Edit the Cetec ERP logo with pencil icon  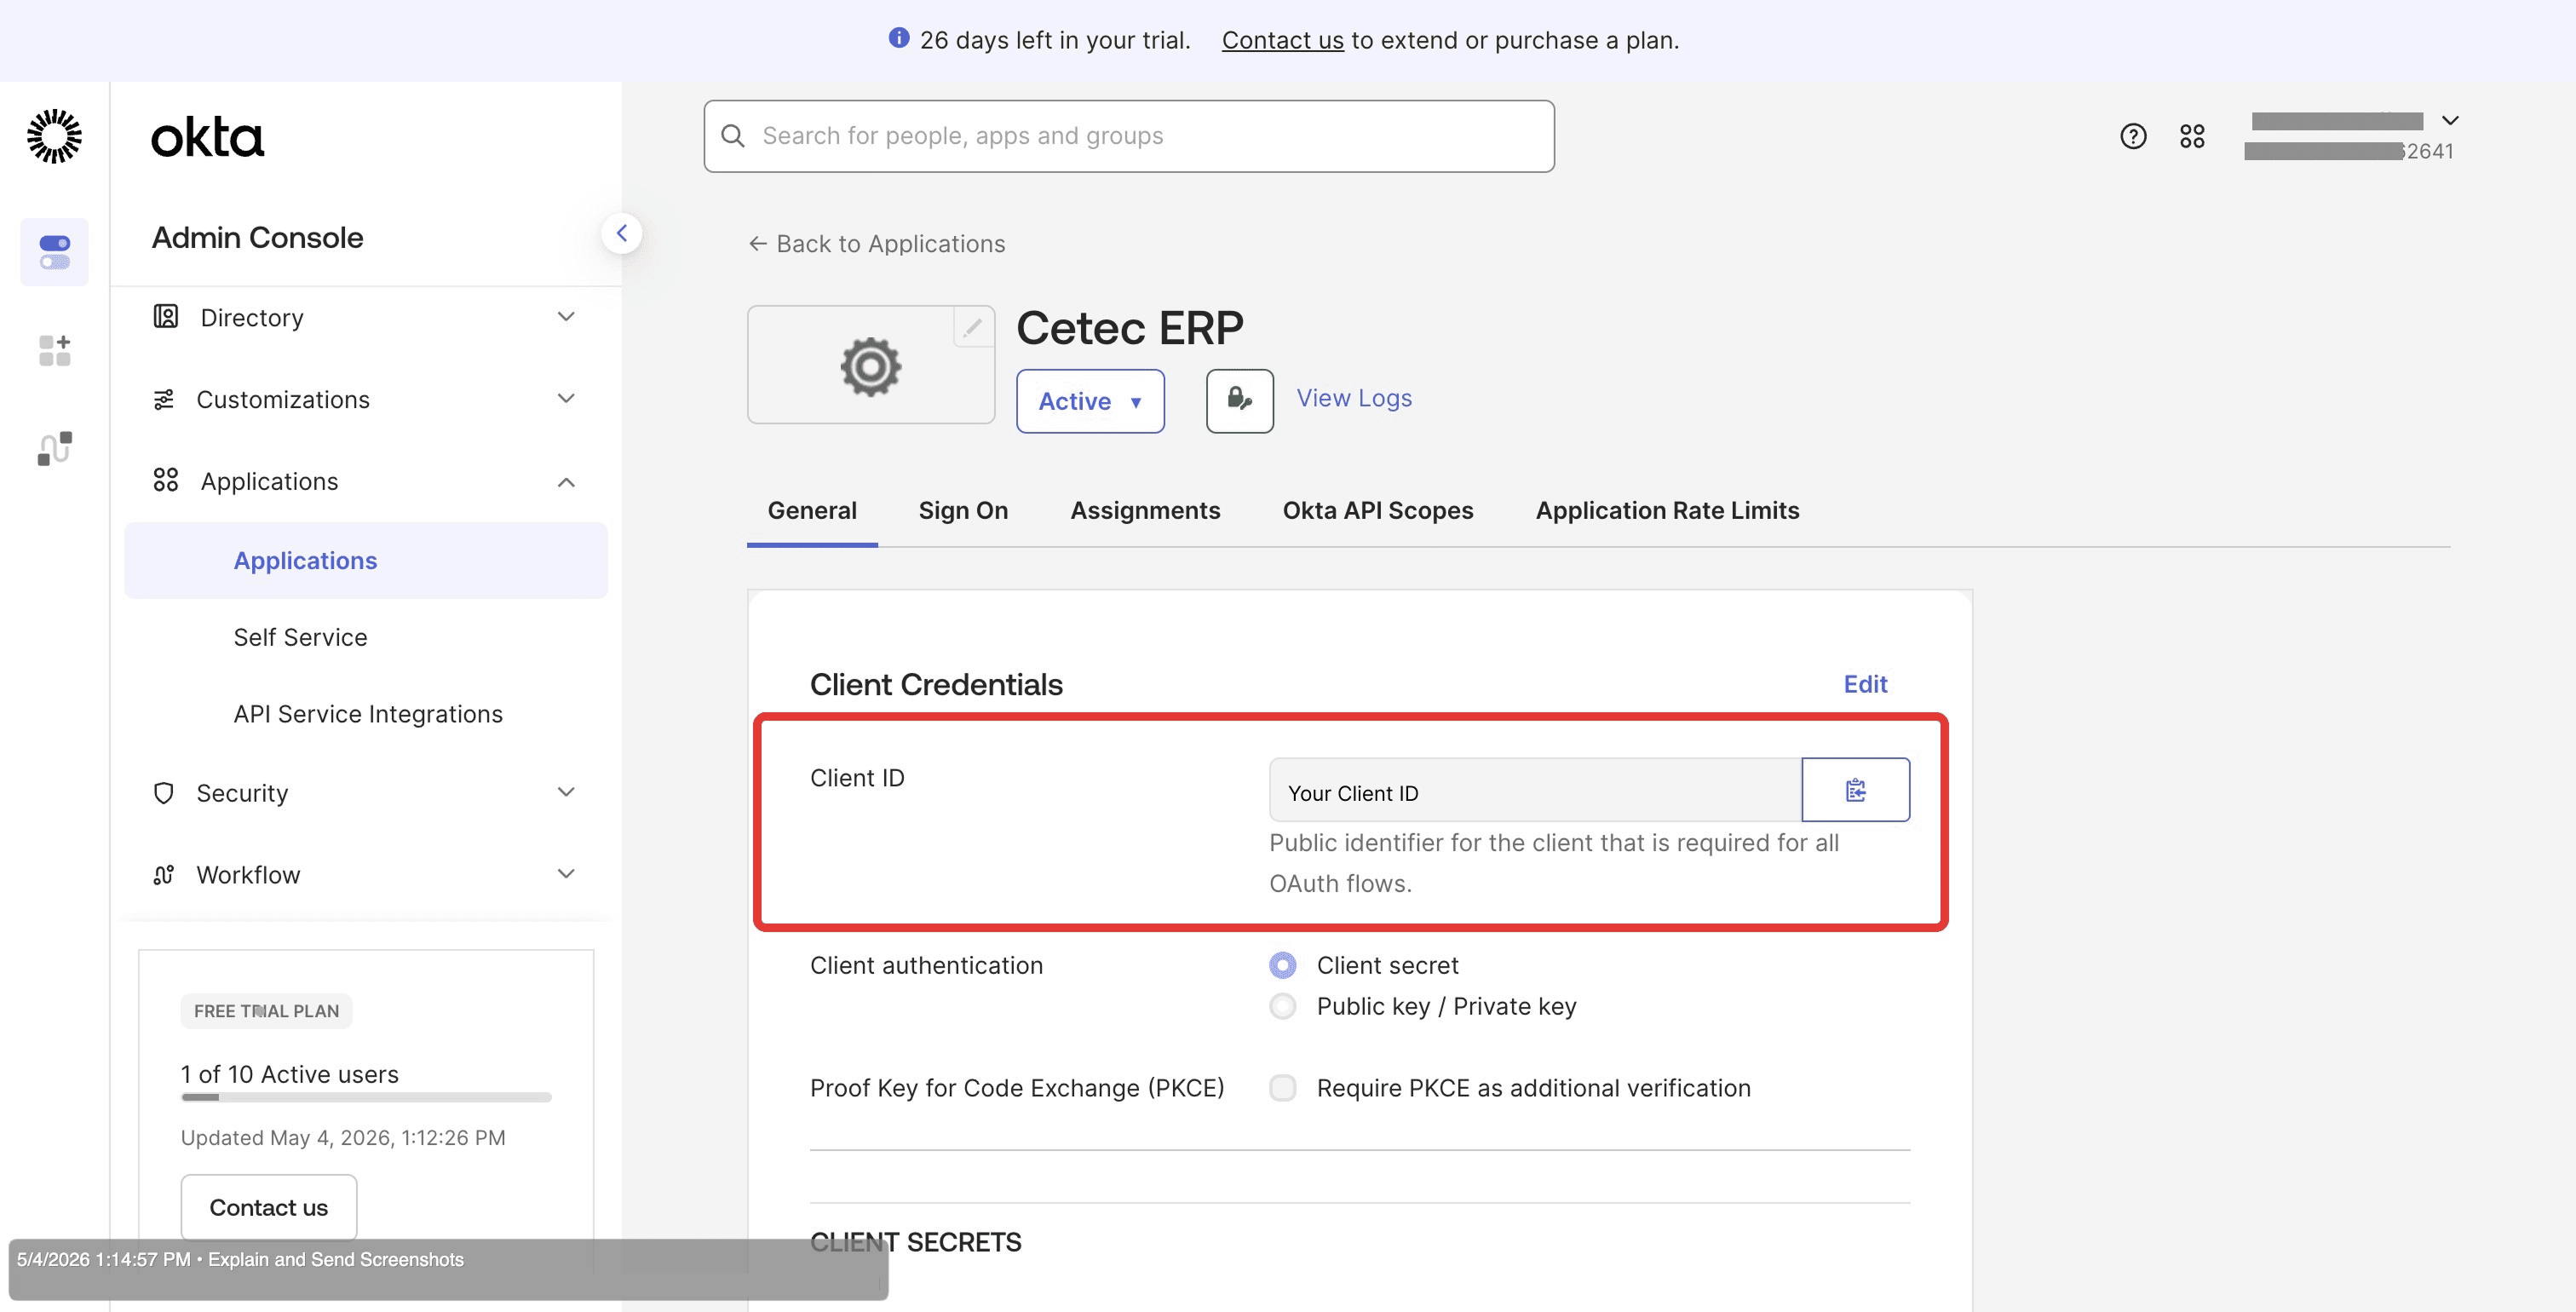pos(972,327)
